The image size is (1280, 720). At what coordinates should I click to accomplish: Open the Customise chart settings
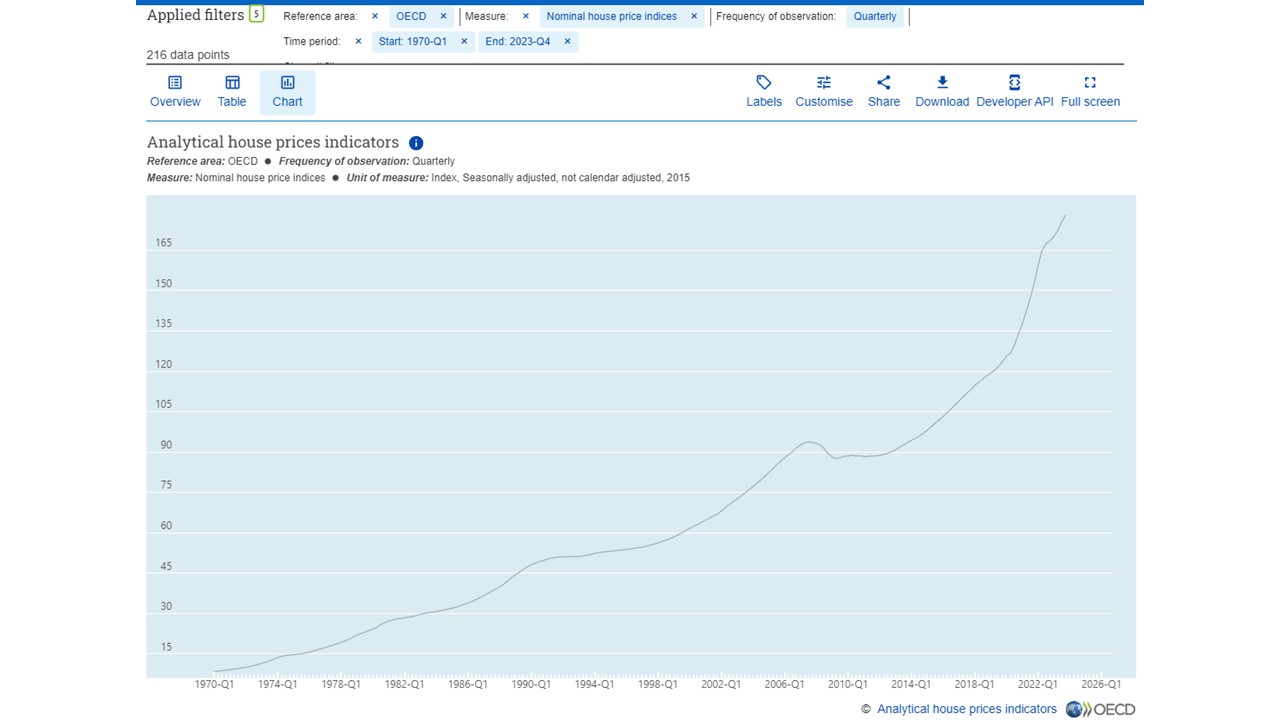click(x=823, y=91)
